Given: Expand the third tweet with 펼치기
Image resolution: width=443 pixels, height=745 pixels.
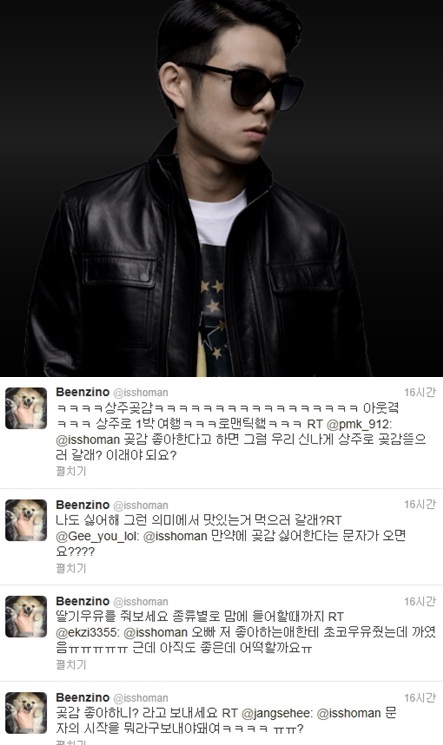Looking at the screenshot, I should coord(71,664).
